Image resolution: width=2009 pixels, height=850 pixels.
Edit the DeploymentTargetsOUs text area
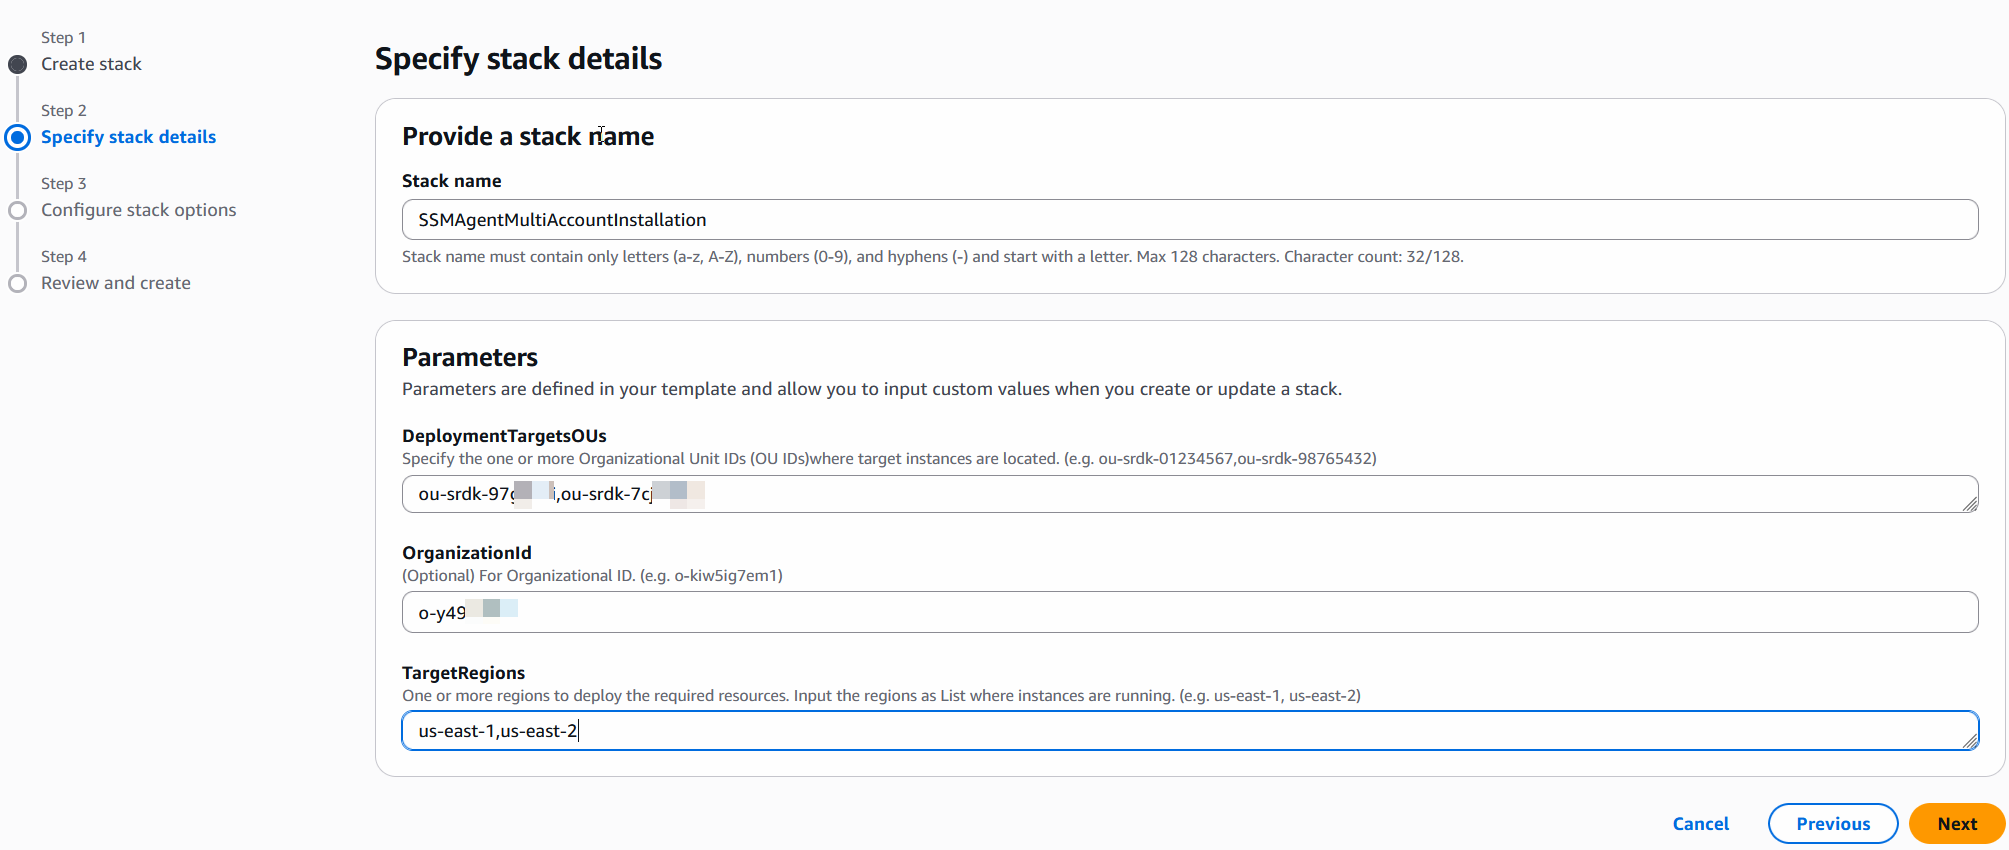pyautogui.click(x=1190, y=494)
